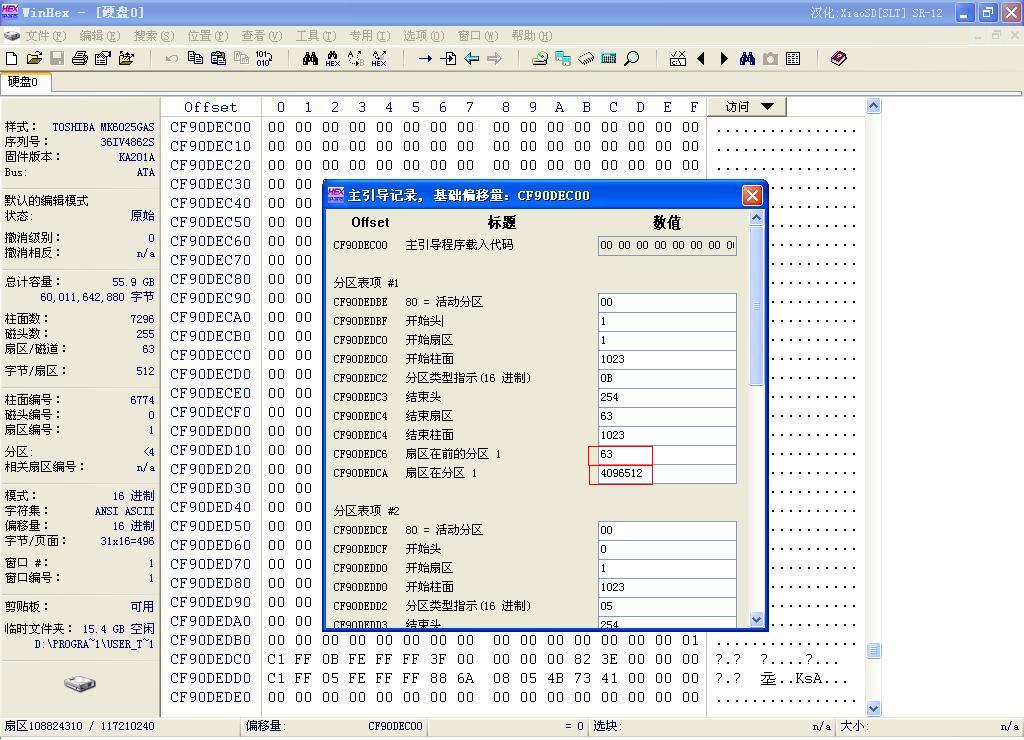The width and height of the screenshot is (1024, 740).
Task: Click the 开始头 value field in partition #1
Action: point(667,321)
